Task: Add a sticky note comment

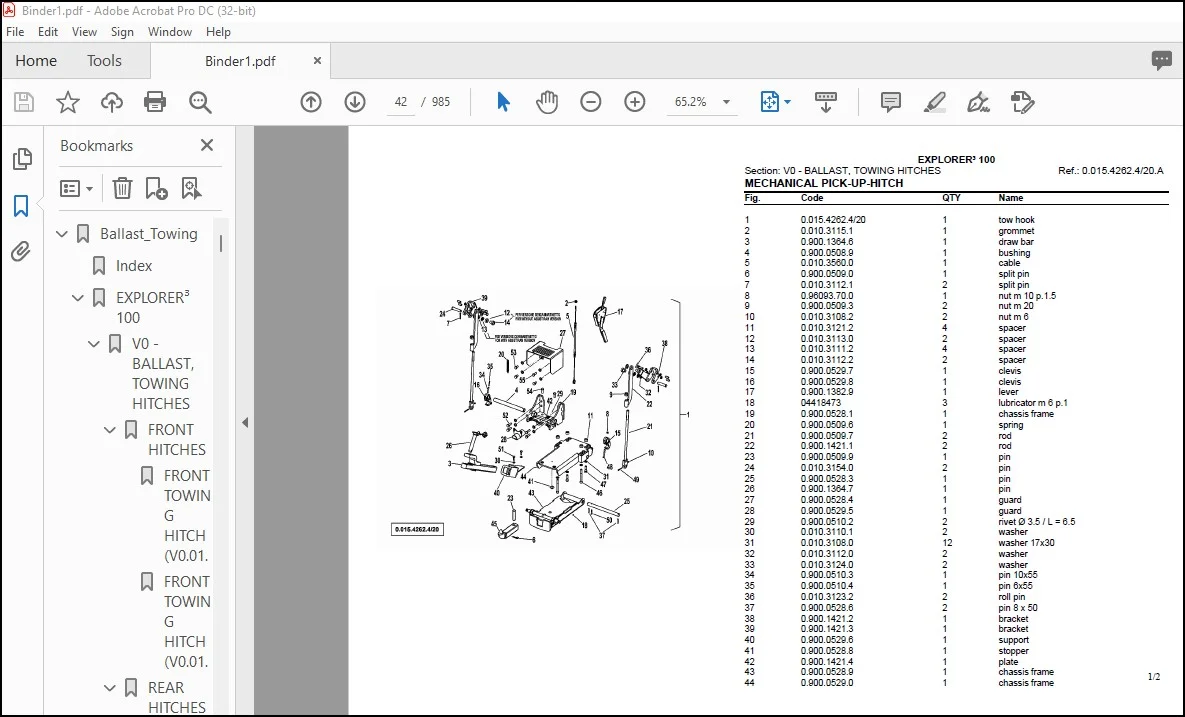Action: click(891, 102)
